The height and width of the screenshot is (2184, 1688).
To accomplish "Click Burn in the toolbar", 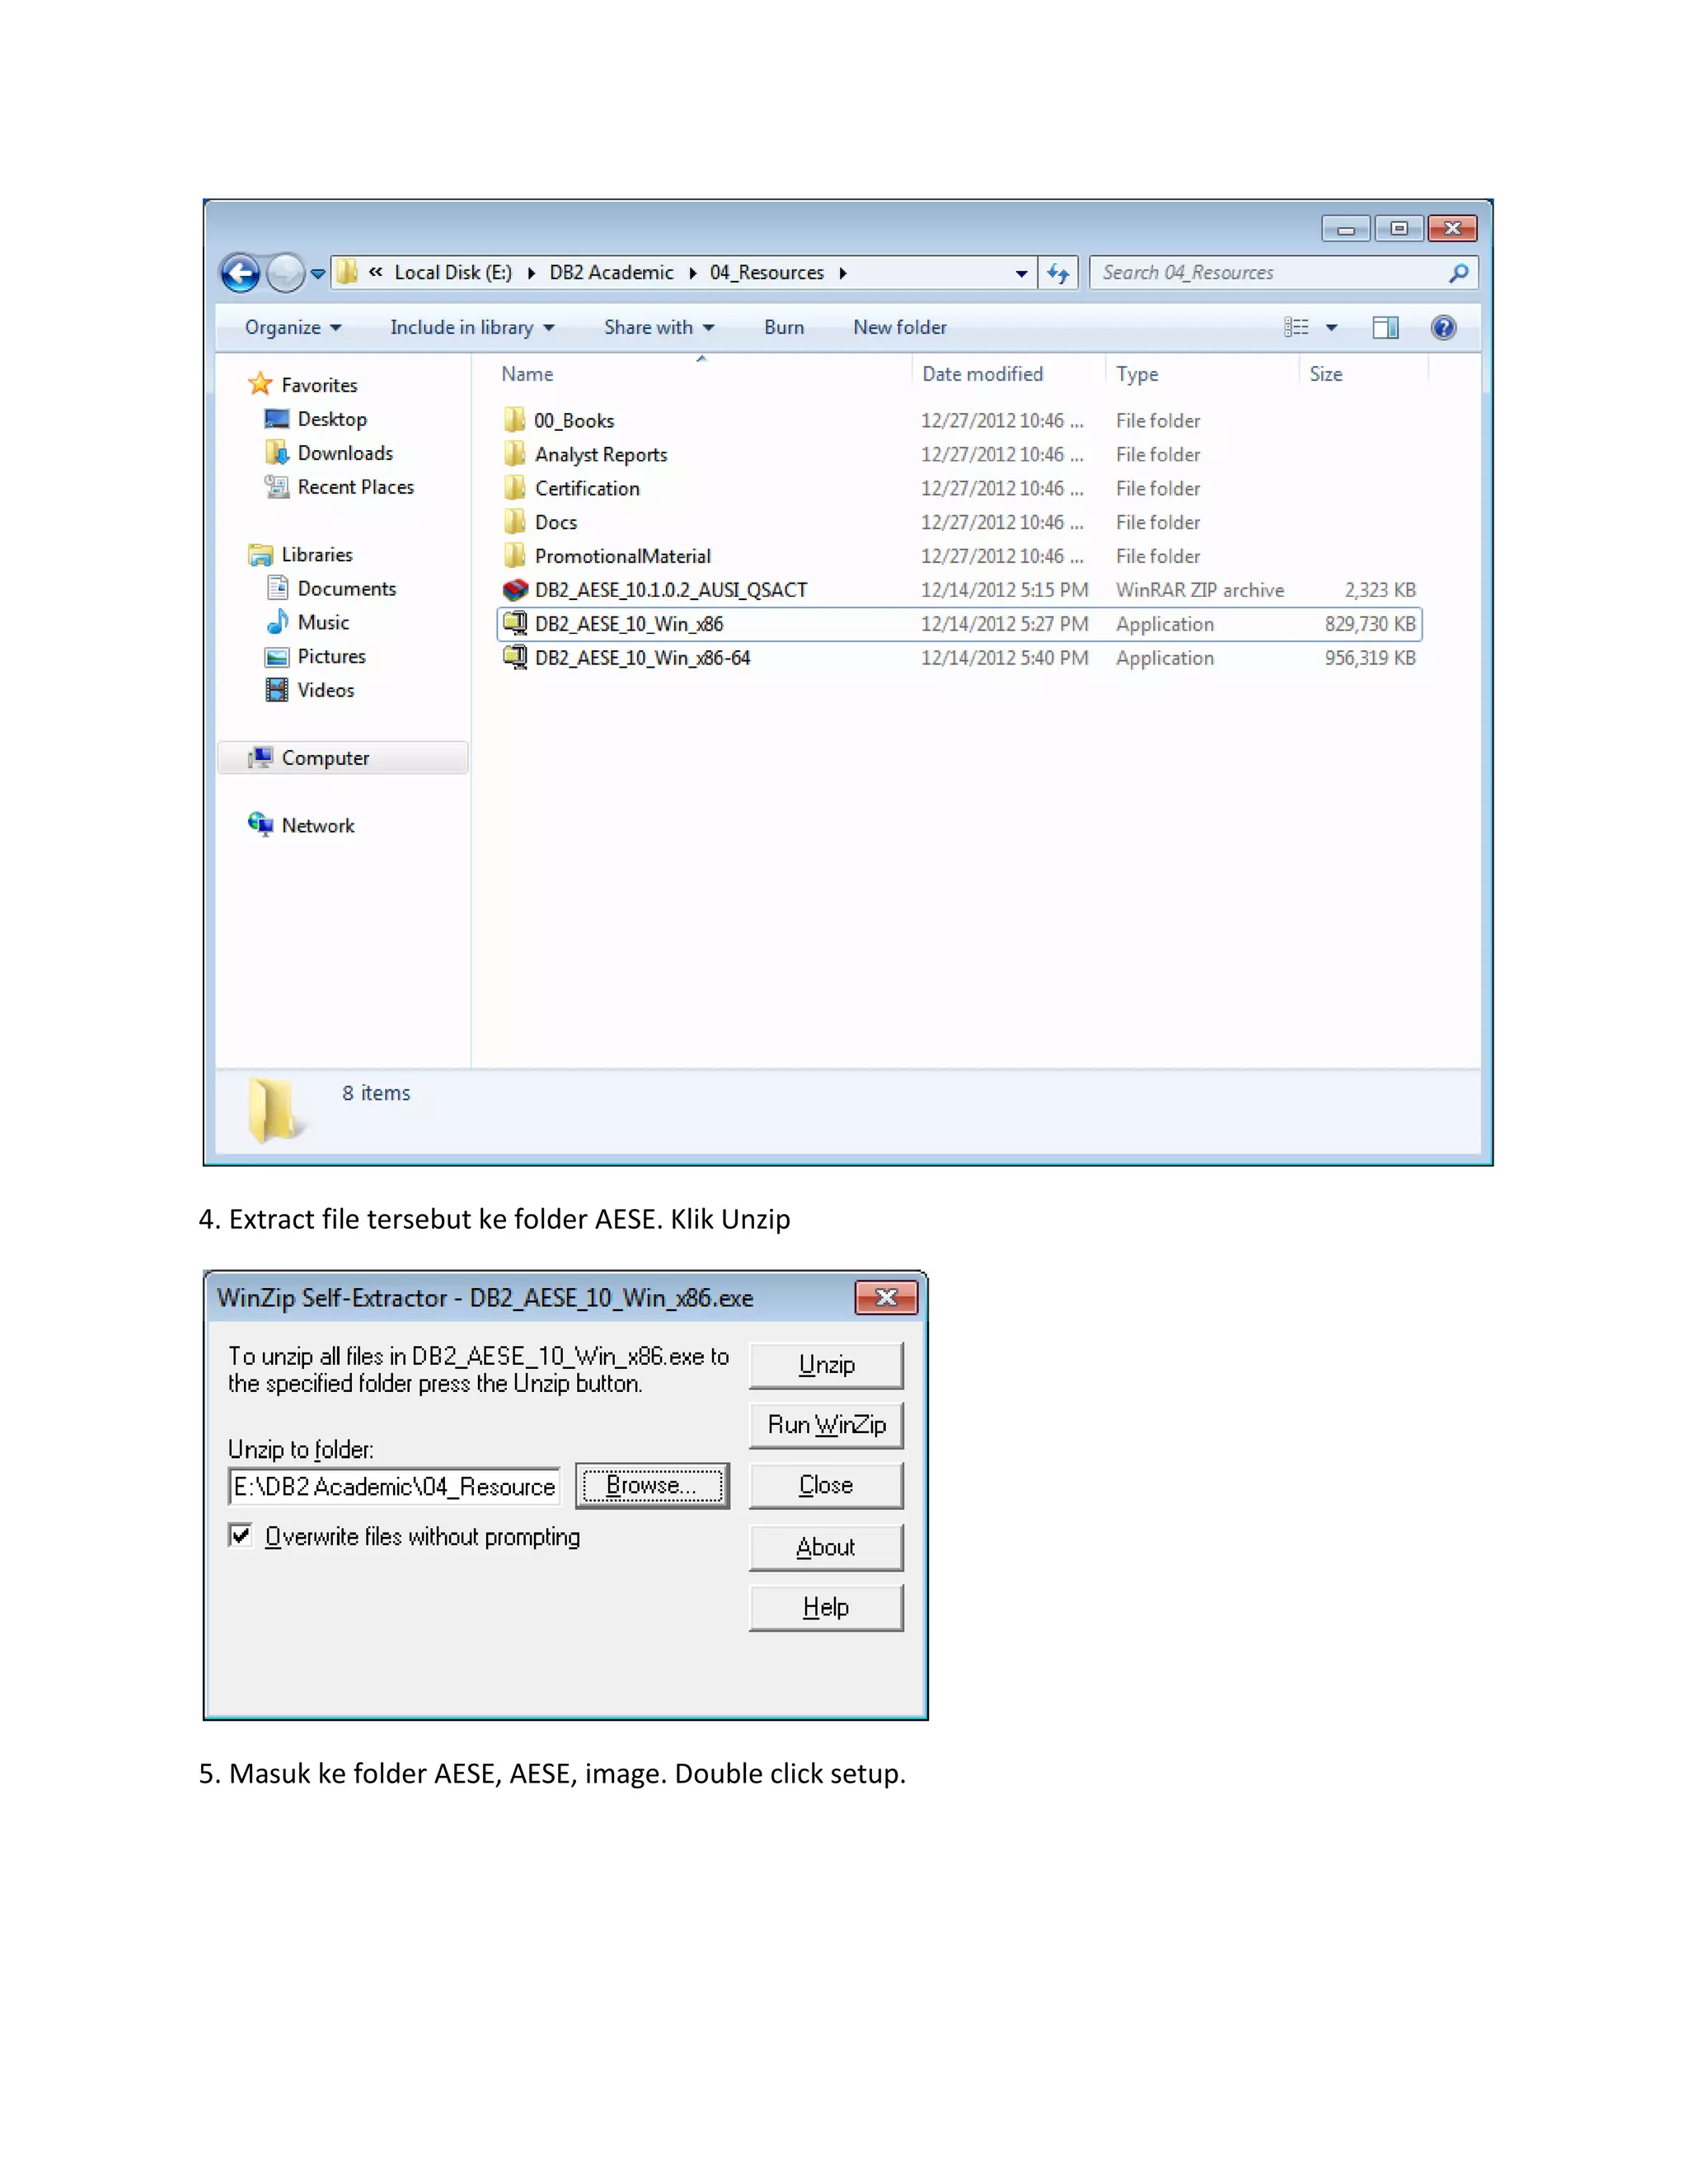I will pos(783,328).
